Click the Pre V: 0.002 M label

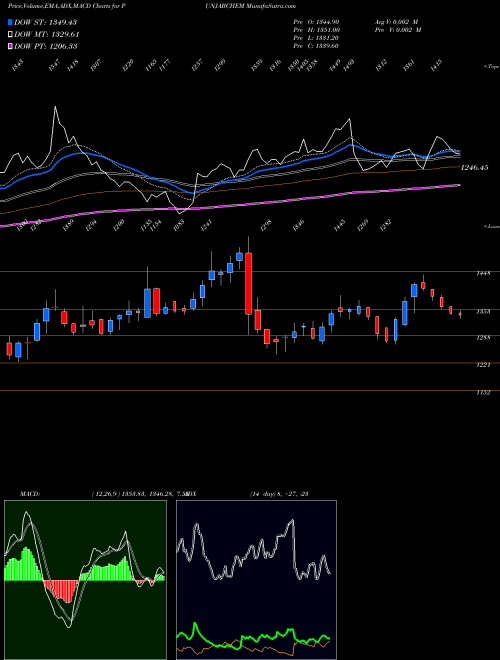(397, 30)
